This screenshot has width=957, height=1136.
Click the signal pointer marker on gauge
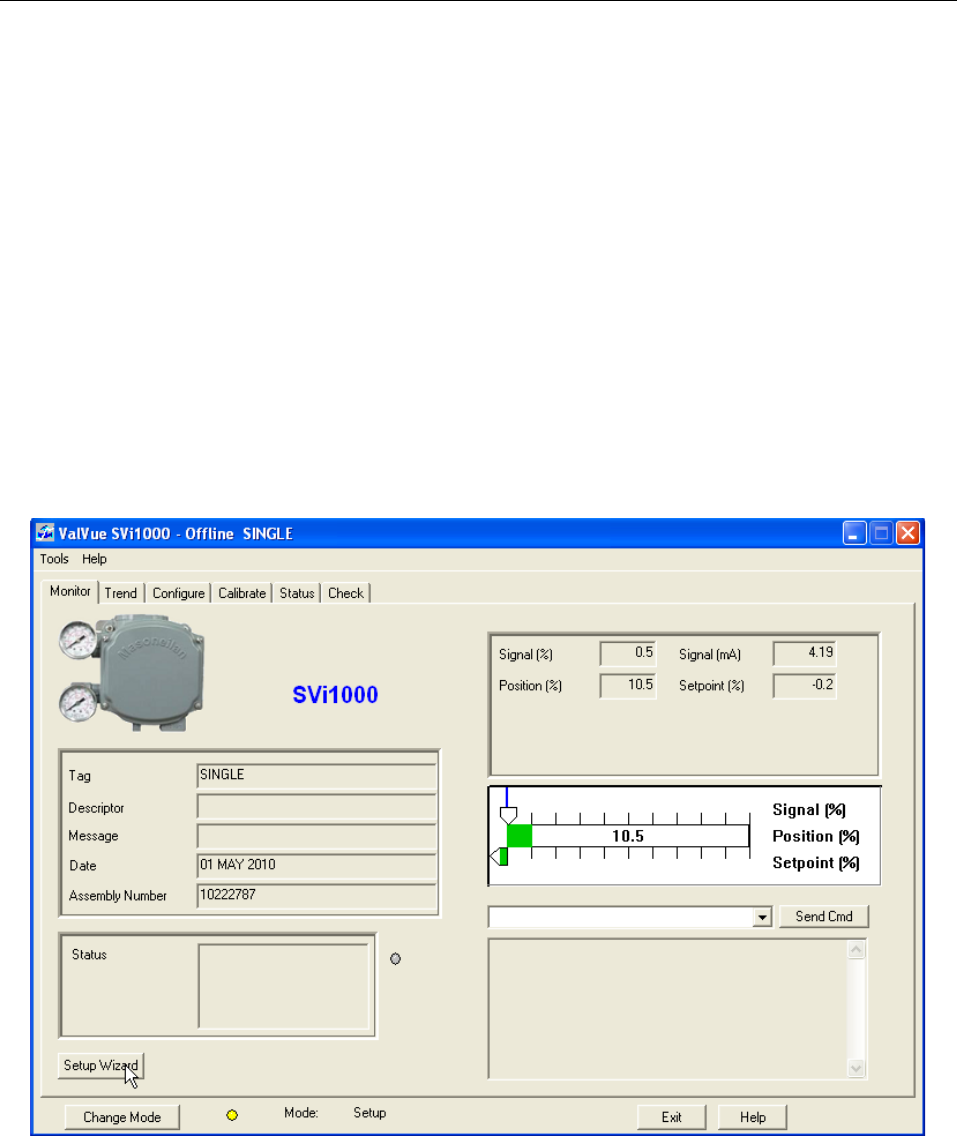[x=508, y=814]
